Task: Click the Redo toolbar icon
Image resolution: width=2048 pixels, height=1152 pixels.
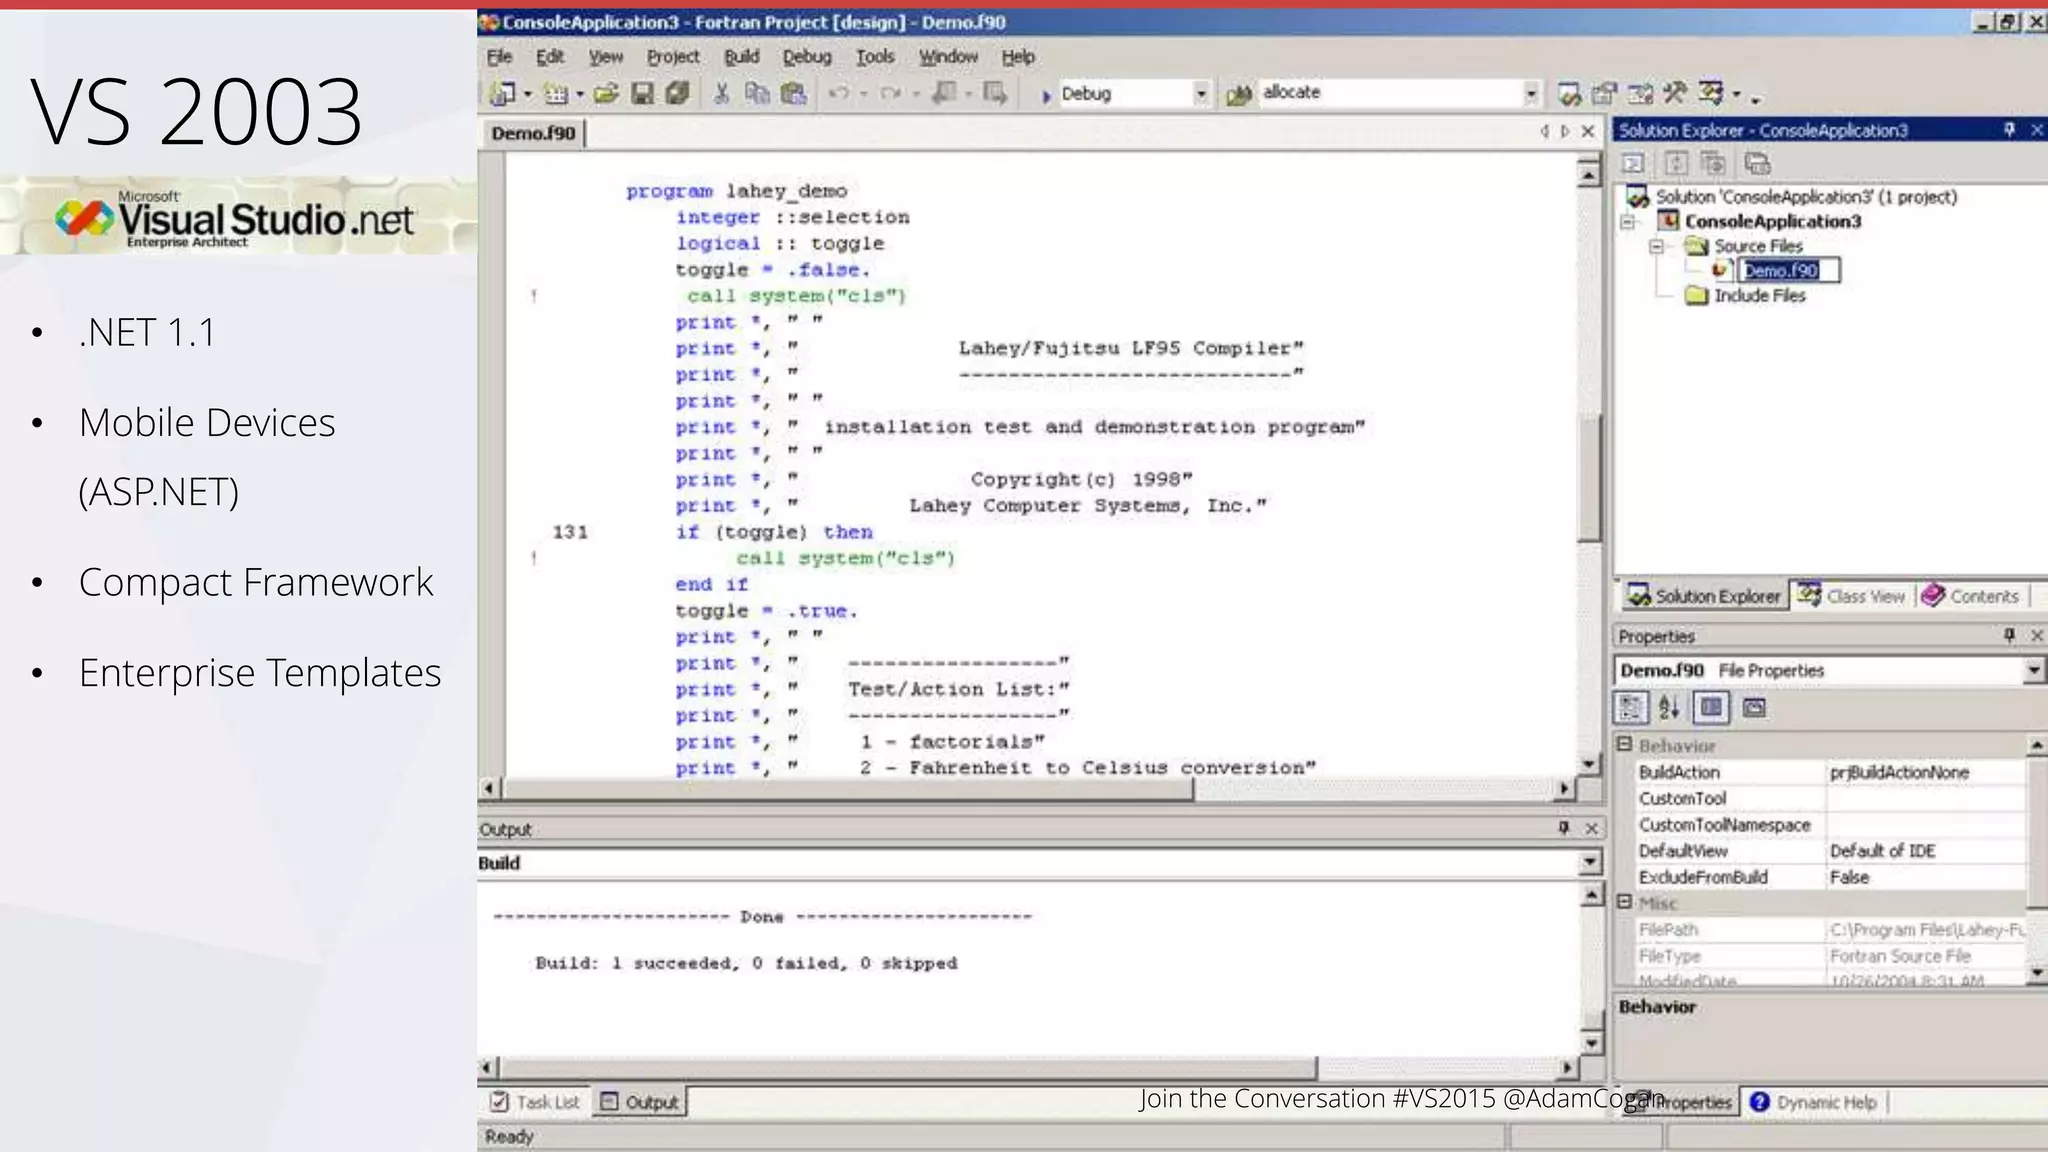Action: coord(890,93)
